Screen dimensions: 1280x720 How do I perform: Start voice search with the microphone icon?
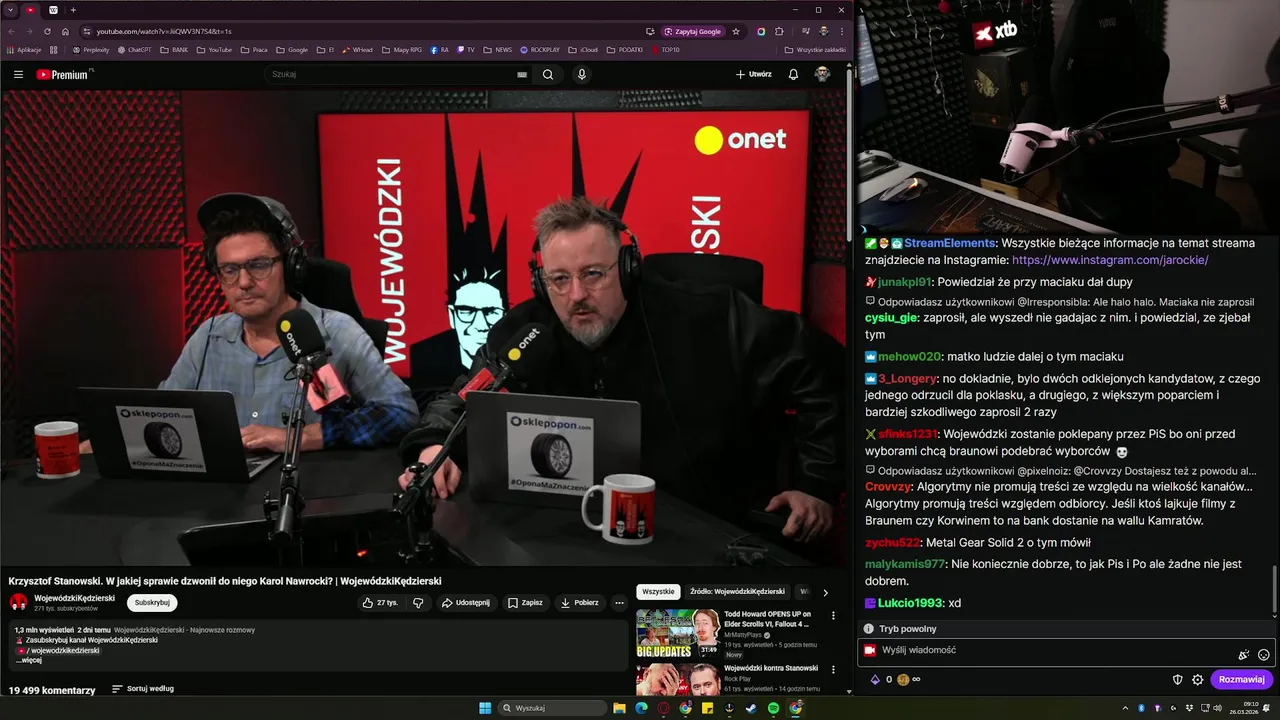(582, 74)
